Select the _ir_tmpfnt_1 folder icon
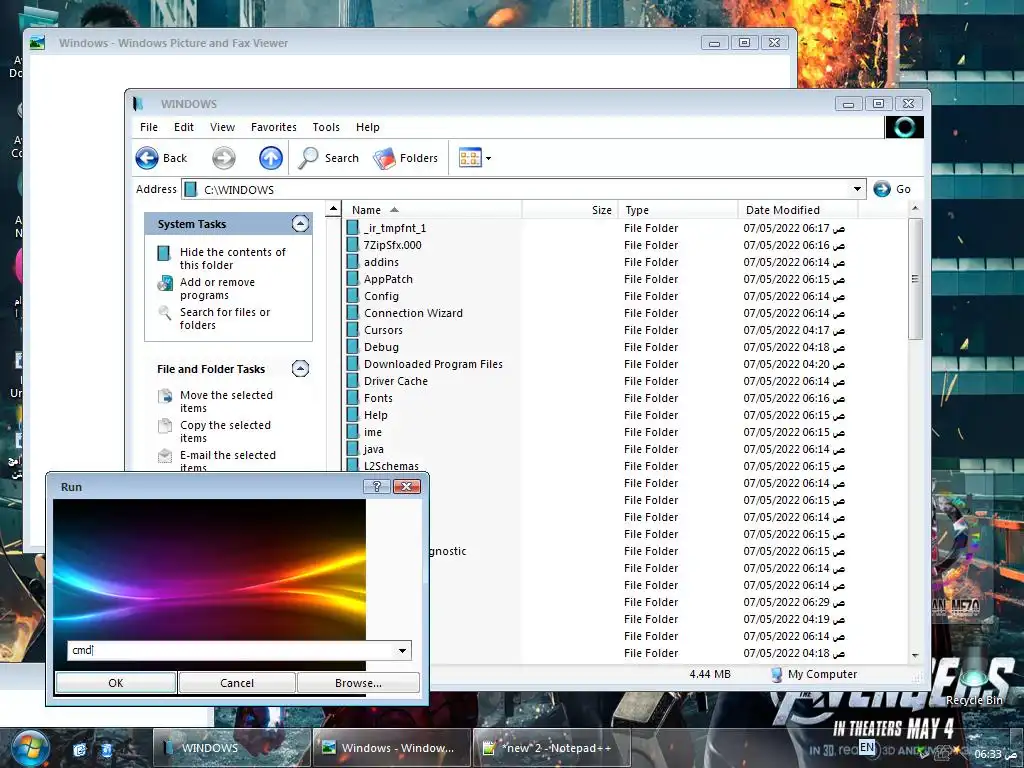1024x768 pixels. click(x=353, y=228)
